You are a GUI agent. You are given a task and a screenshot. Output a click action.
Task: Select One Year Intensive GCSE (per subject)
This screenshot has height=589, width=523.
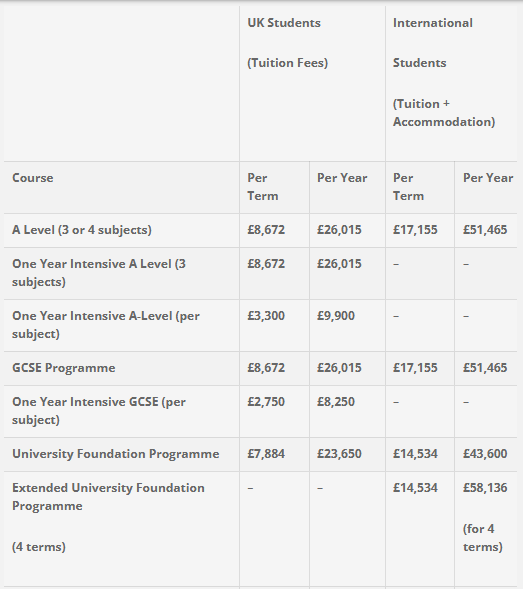click(99, 411)
